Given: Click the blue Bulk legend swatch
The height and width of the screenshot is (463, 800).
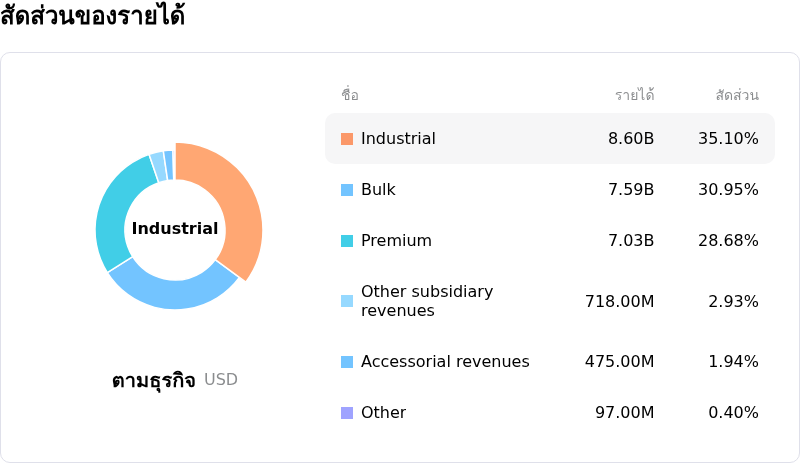Looking at the screenshot, I should click(347, 190).
